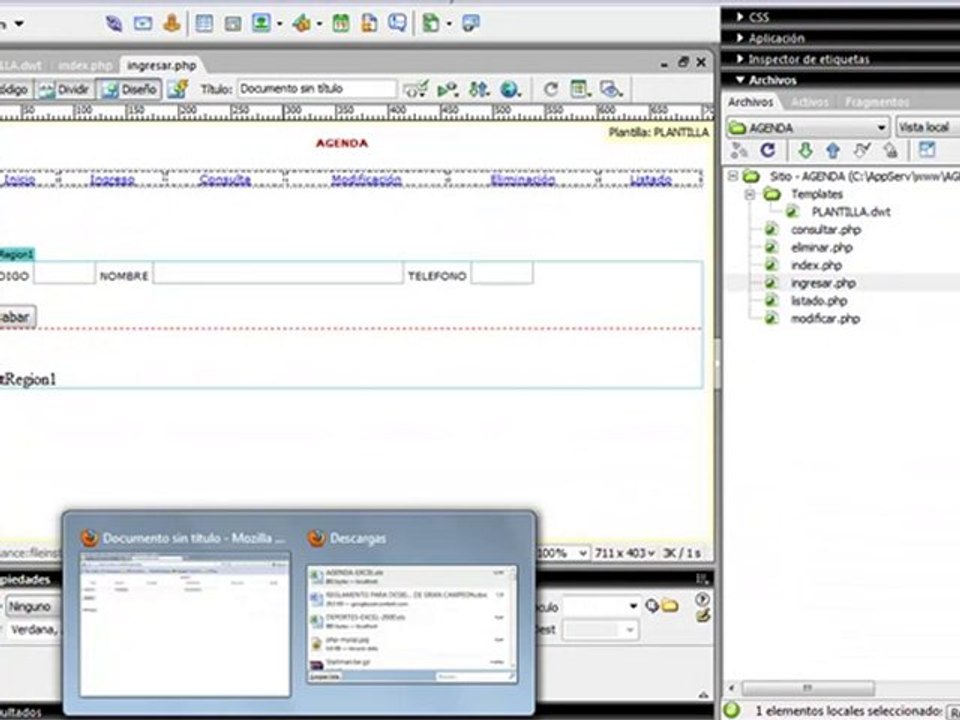Select the Fragmentos tab
The height and width of the screenshot is (720, 960).
[x=877, y=102]
